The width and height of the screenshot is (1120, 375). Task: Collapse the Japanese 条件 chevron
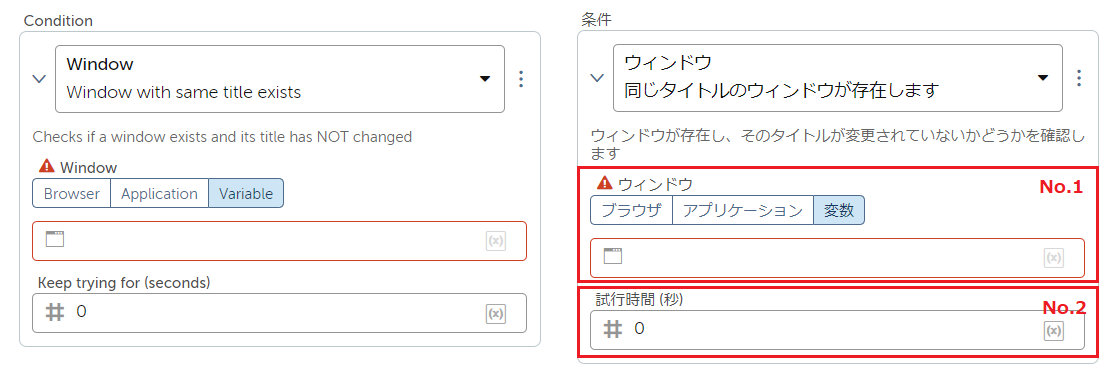(597, 78)
